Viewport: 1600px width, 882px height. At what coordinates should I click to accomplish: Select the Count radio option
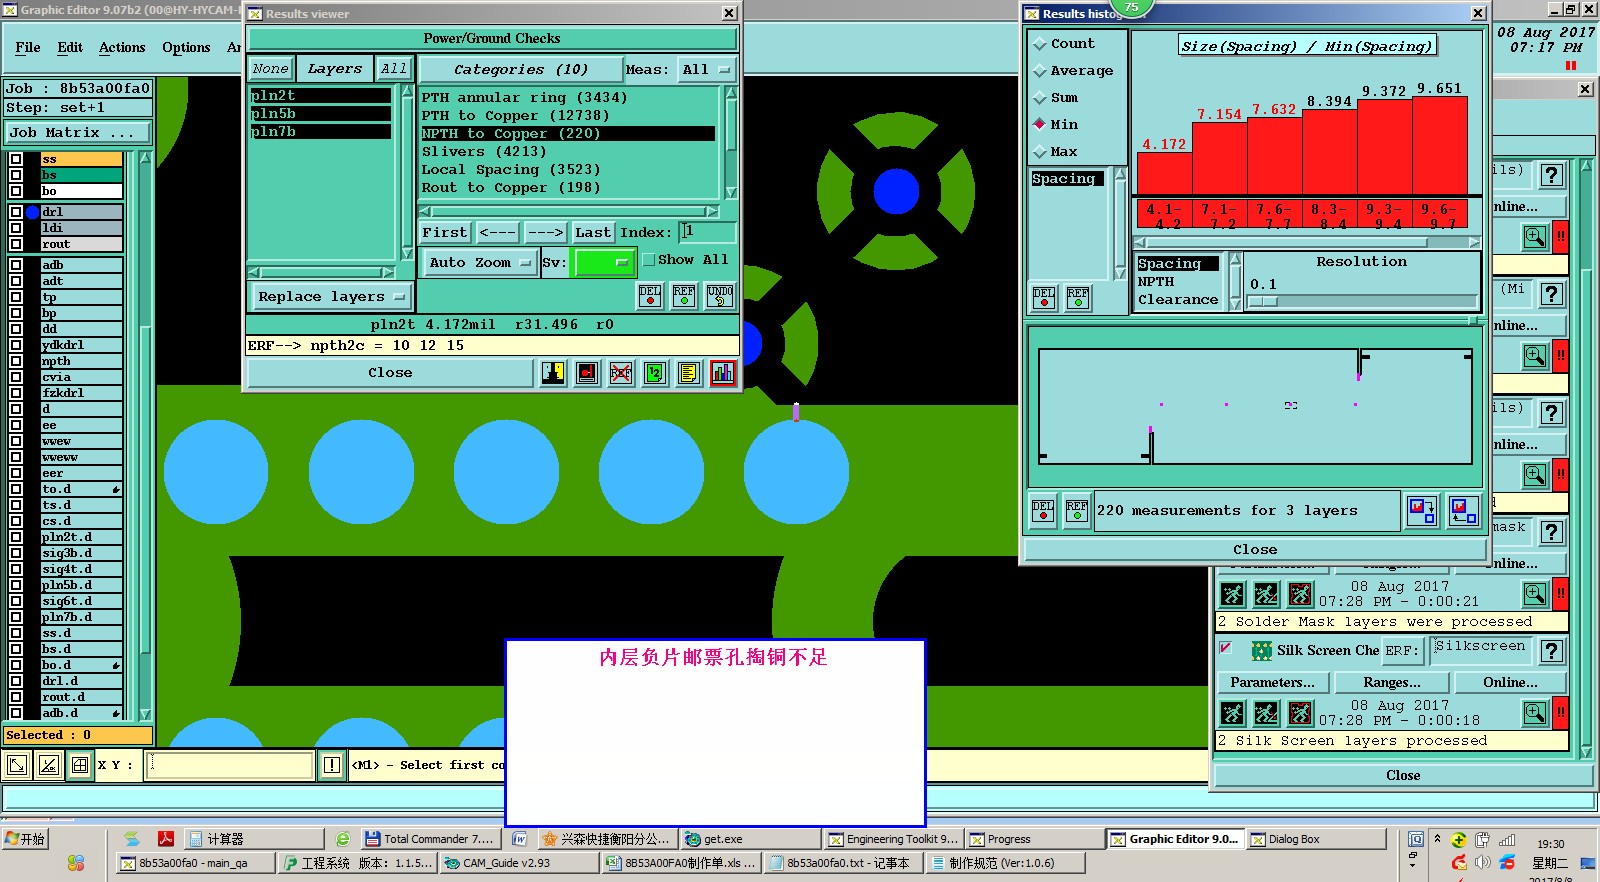tap(1041, 44)
